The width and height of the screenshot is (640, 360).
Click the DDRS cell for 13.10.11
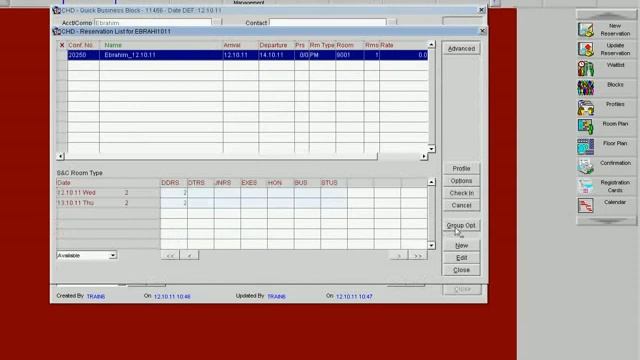point(174,203)
